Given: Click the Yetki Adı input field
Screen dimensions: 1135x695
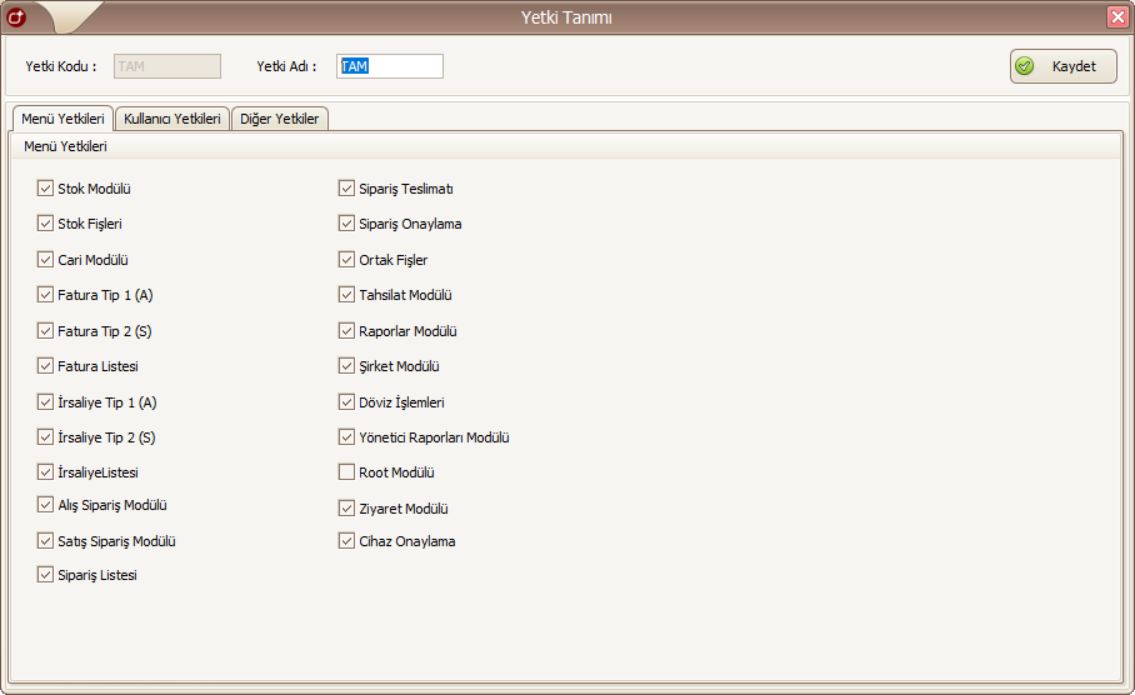Looking at the screenshot, I should [x=389, y=66].
